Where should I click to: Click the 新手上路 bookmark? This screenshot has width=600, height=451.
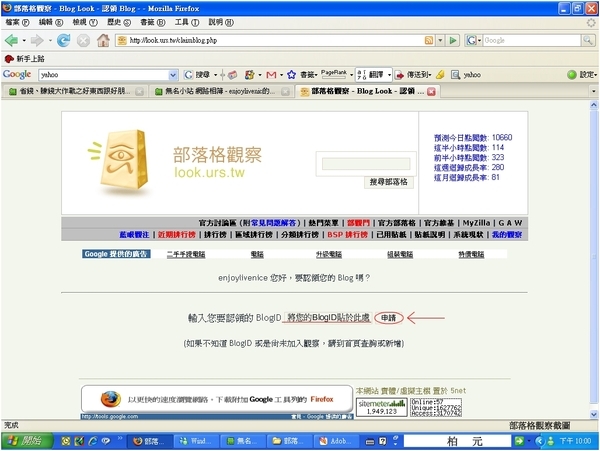tap(24, 59)
